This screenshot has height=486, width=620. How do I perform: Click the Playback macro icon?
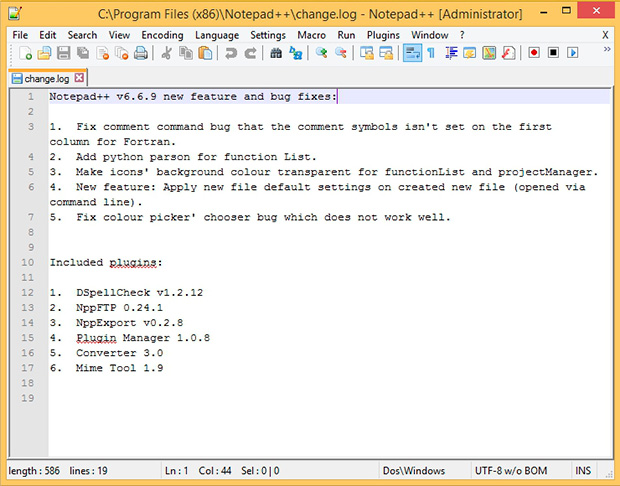[574, 53]
